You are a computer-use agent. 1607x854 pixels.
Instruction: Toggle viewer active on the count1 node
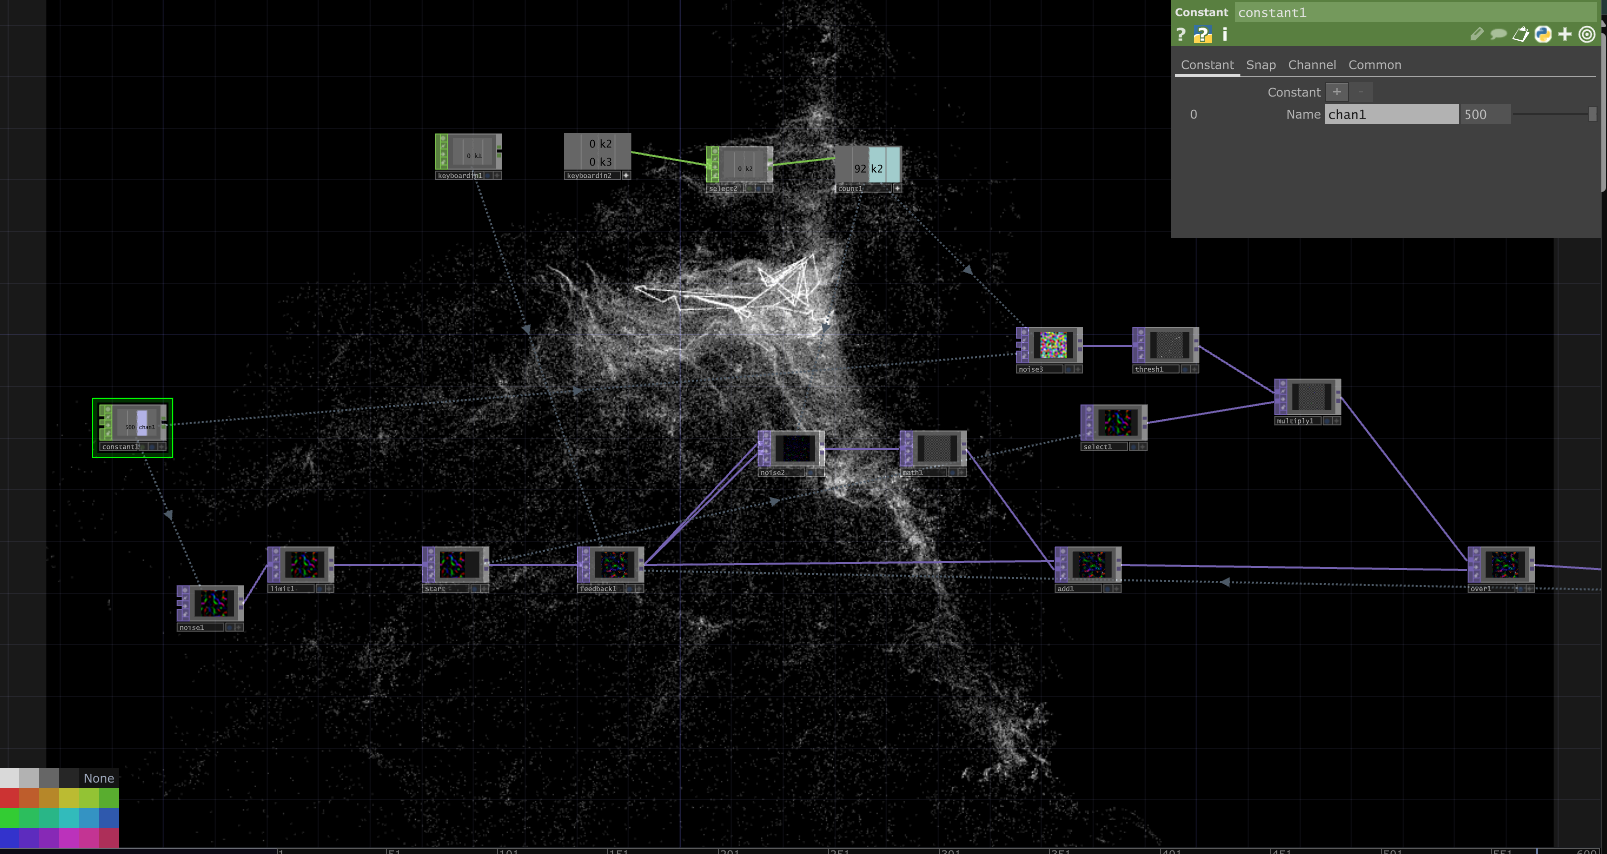coord(897,189)
